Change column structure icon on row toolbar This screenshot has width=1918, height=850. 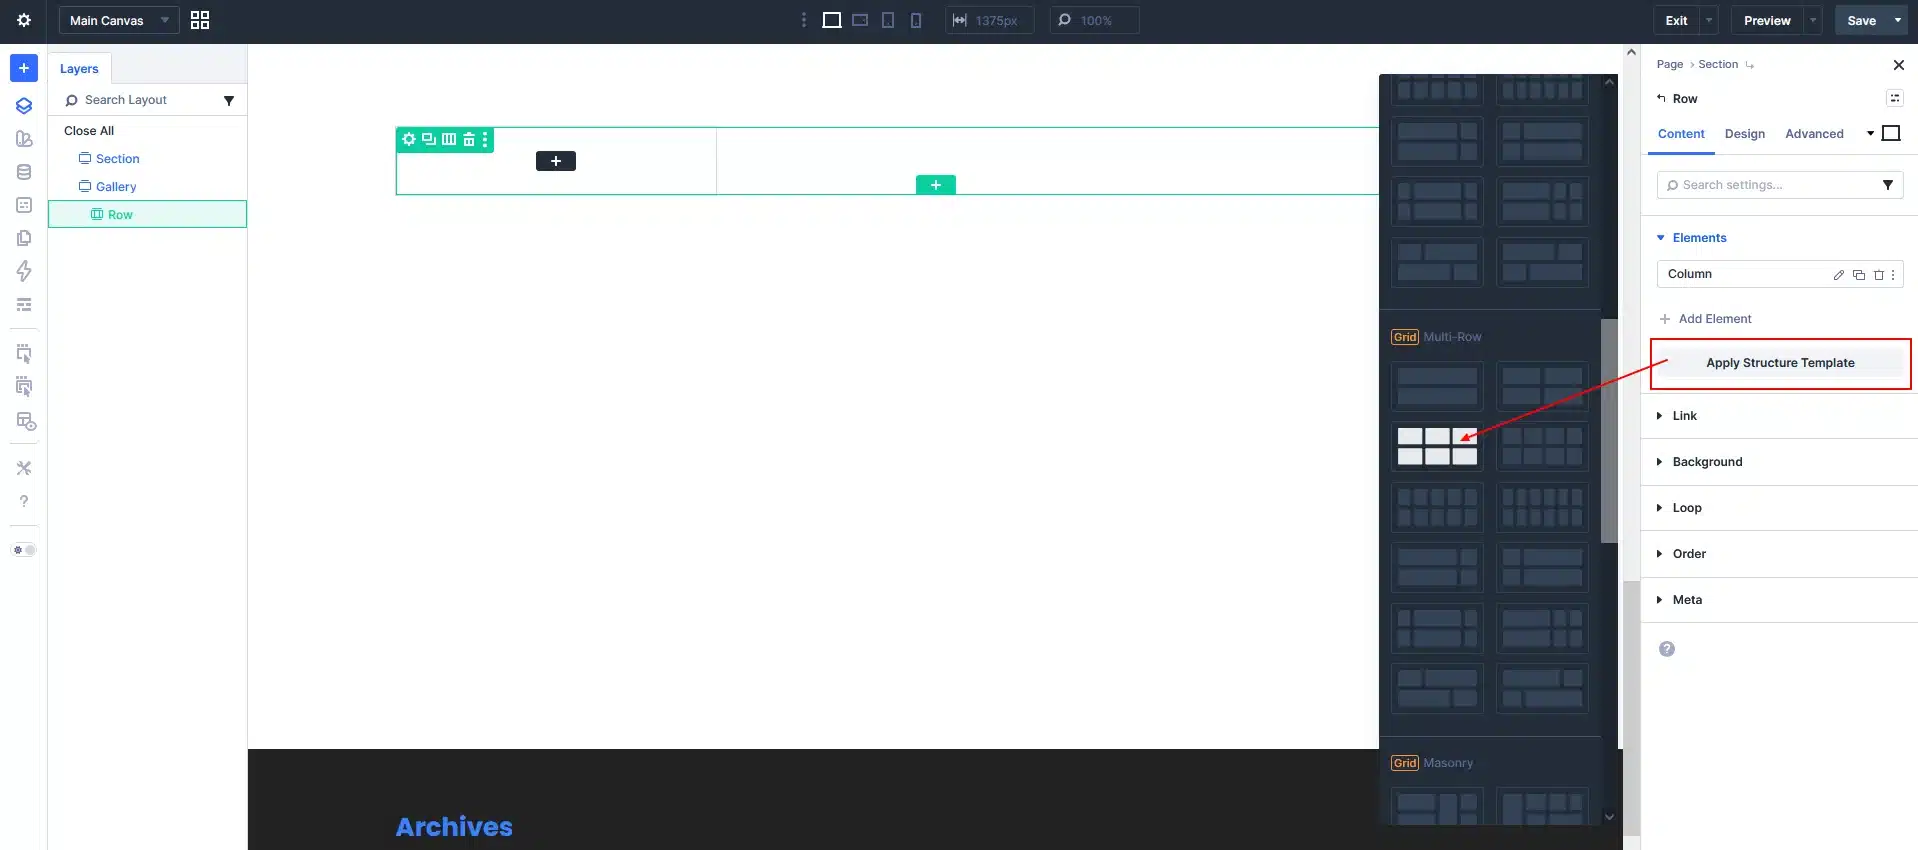click(449, 139)
